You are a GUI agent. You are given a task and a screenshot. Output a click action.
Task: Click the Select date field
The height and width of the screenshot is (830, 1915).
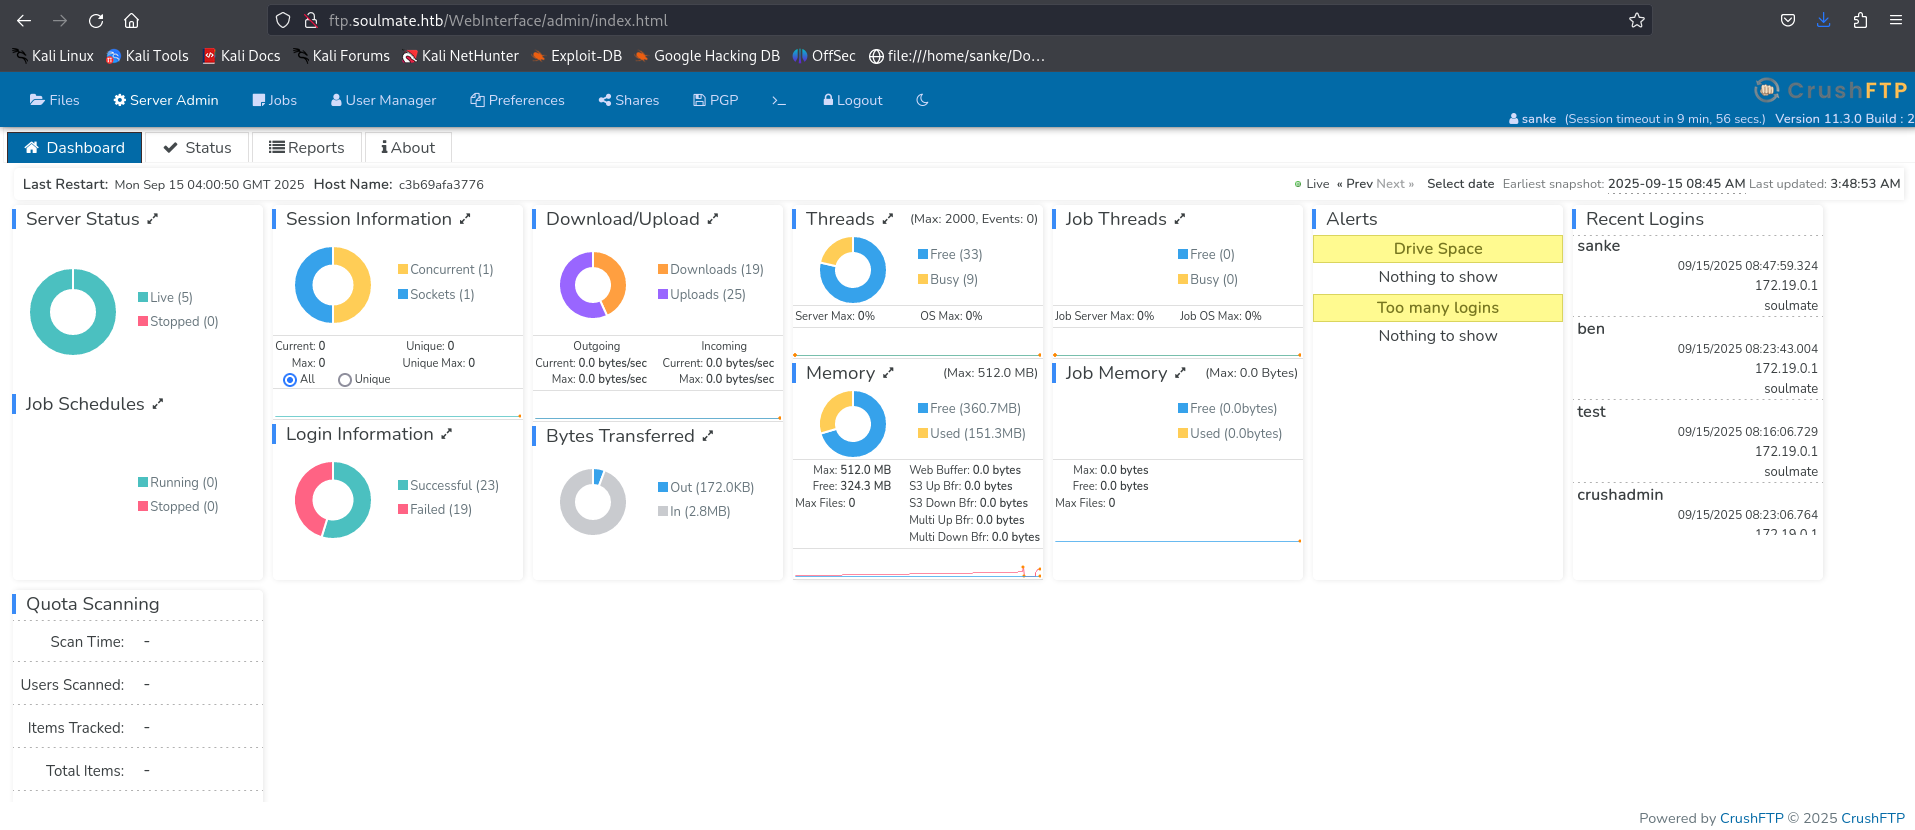click(1460, 184)
